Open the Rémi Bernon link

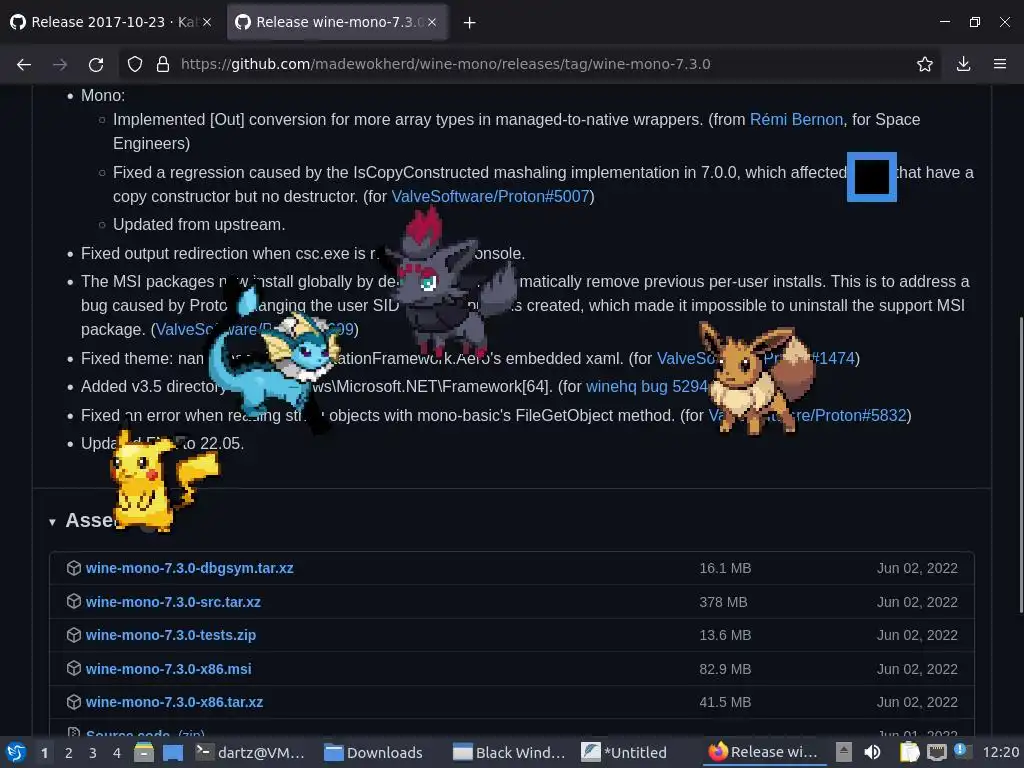[796, 120]
